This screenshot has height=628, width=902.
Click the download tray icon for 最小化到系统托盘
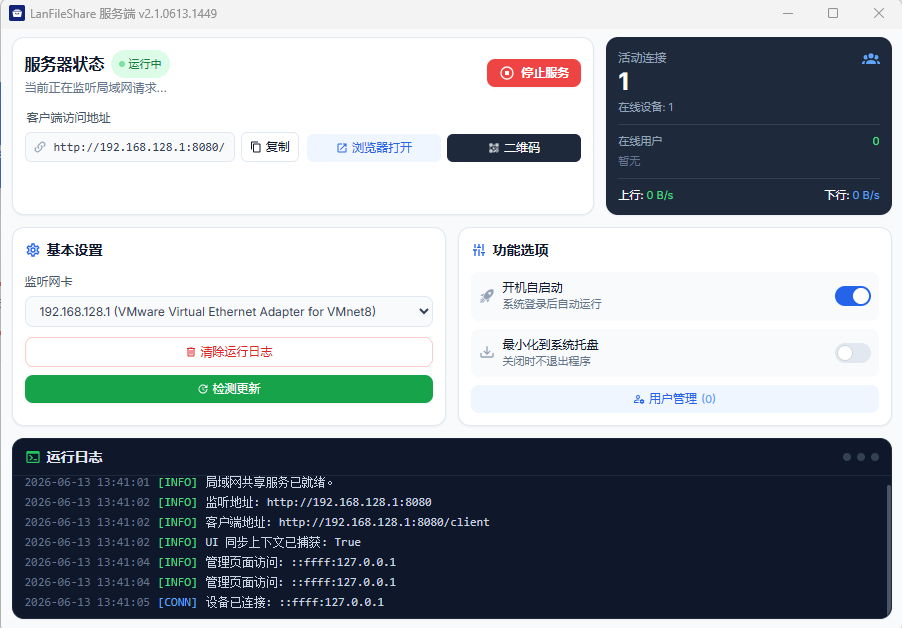pyautogui.click(x=487, y=352)
